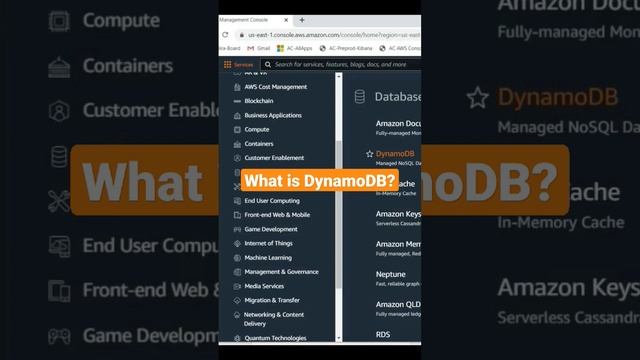Click the padlock icon in address bar
Screen dimensions: 640x360
point(241,35)
